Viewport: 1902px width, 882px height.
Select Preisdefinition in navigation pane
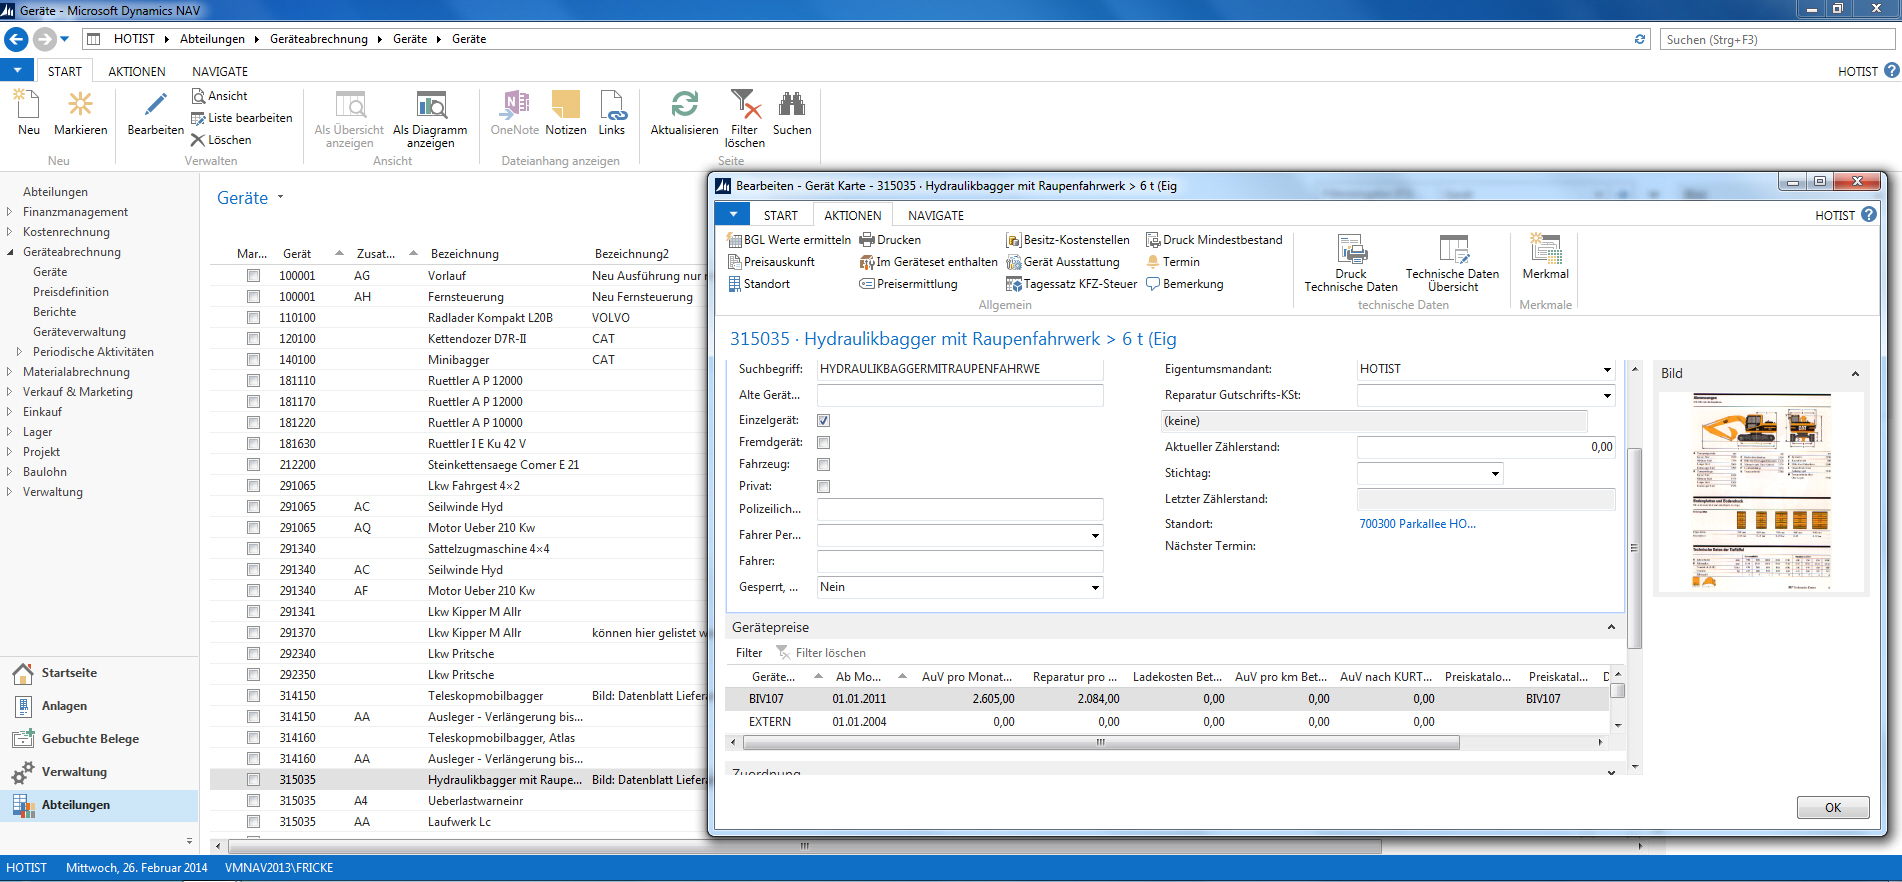(71, 292)
